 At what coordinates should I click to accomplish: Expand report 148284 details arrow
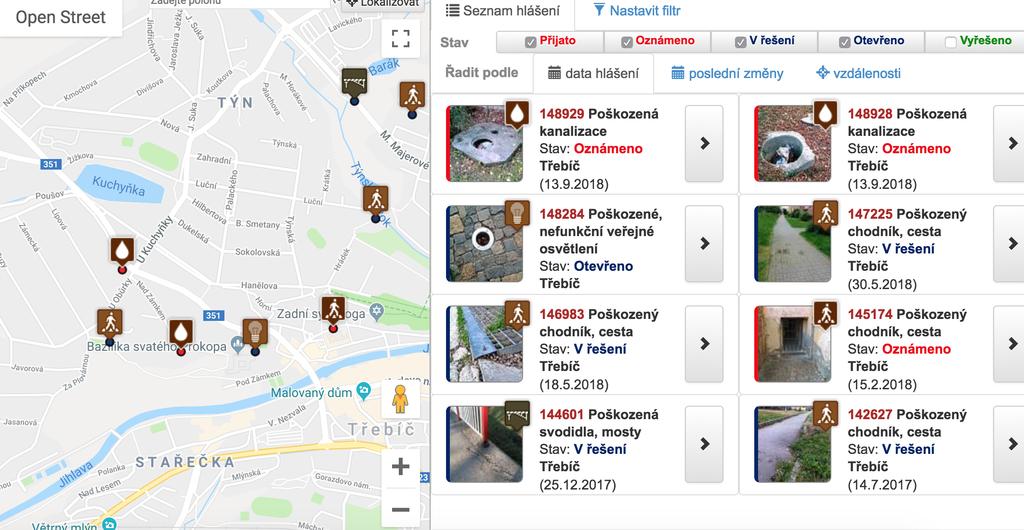tap(704, 243)
